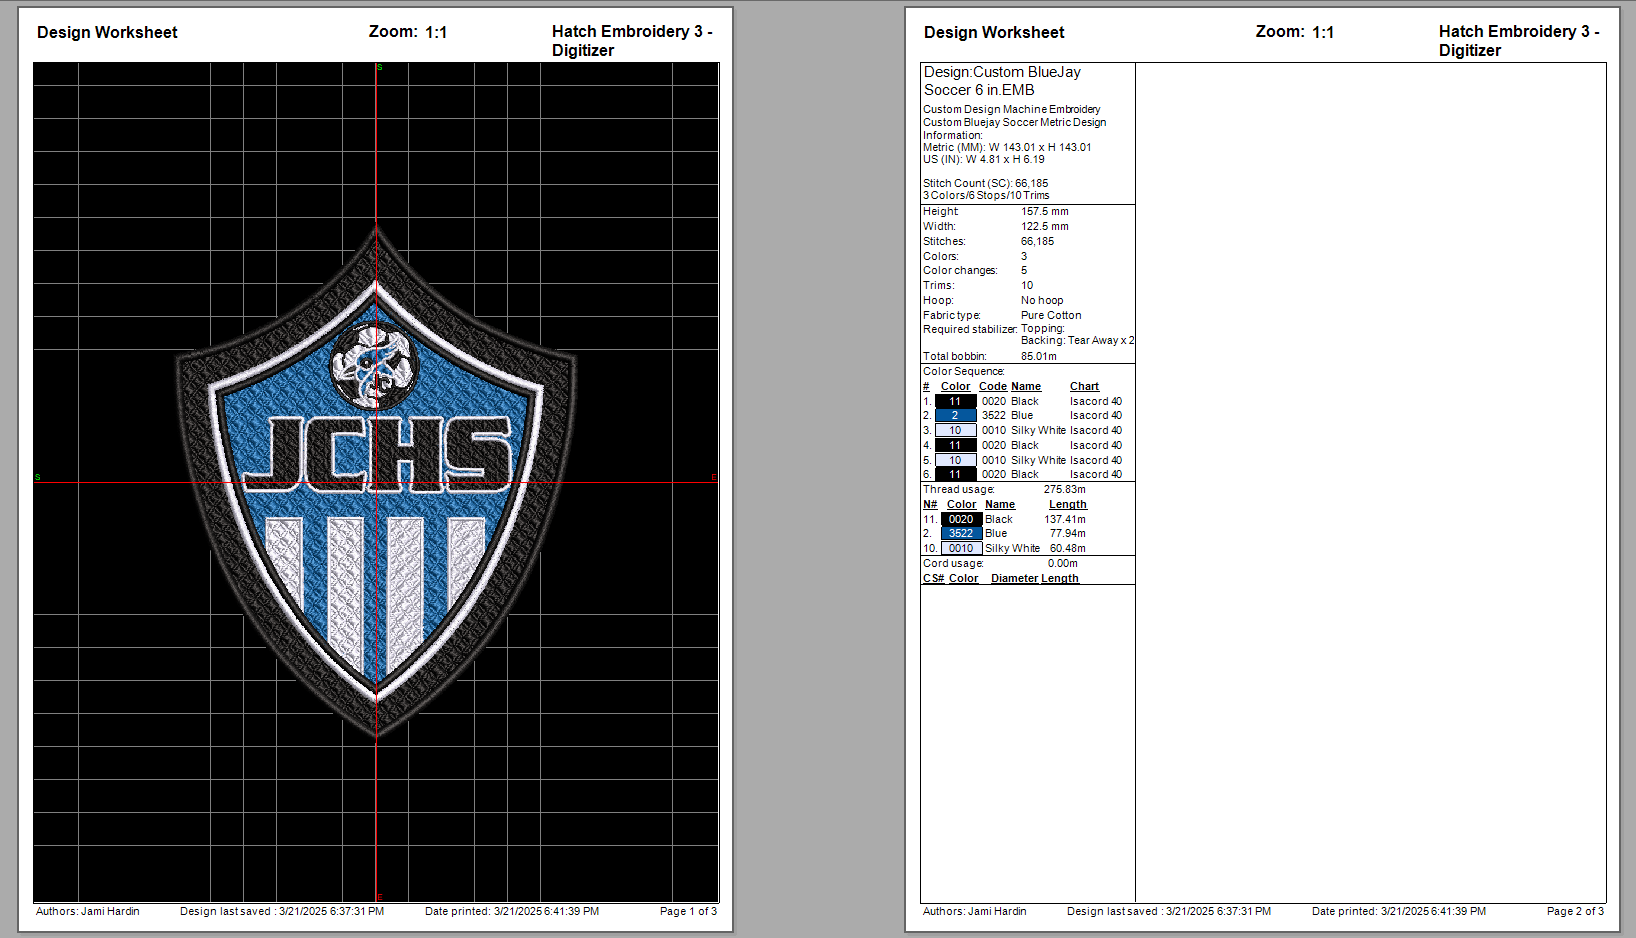Click the 3522 Blue swatch under Thread usage
The height and width of the screenshot is (938, 1636).
[x=961, y=534]
